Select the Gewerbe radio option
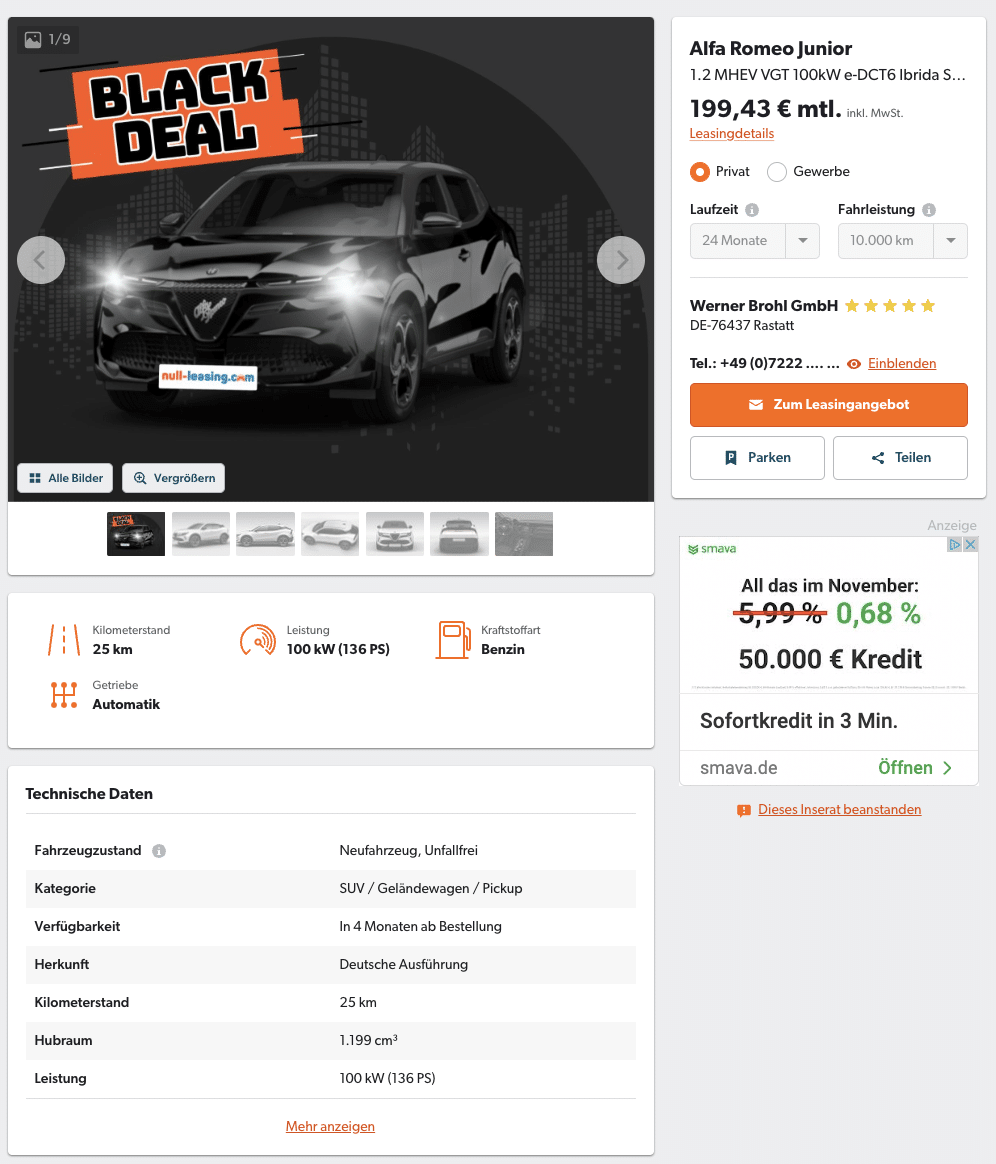This screenshot has width=996, height=1164. [776, 172]
